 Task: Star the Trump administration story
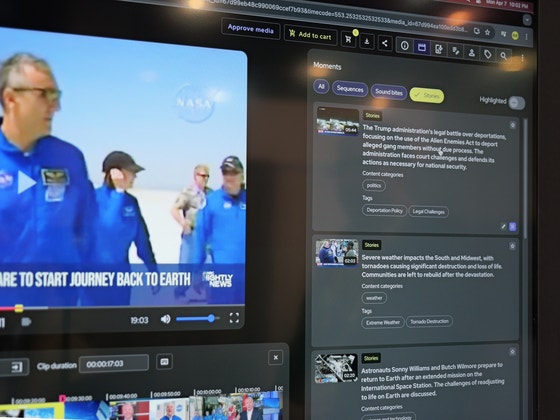coord(513,125)
